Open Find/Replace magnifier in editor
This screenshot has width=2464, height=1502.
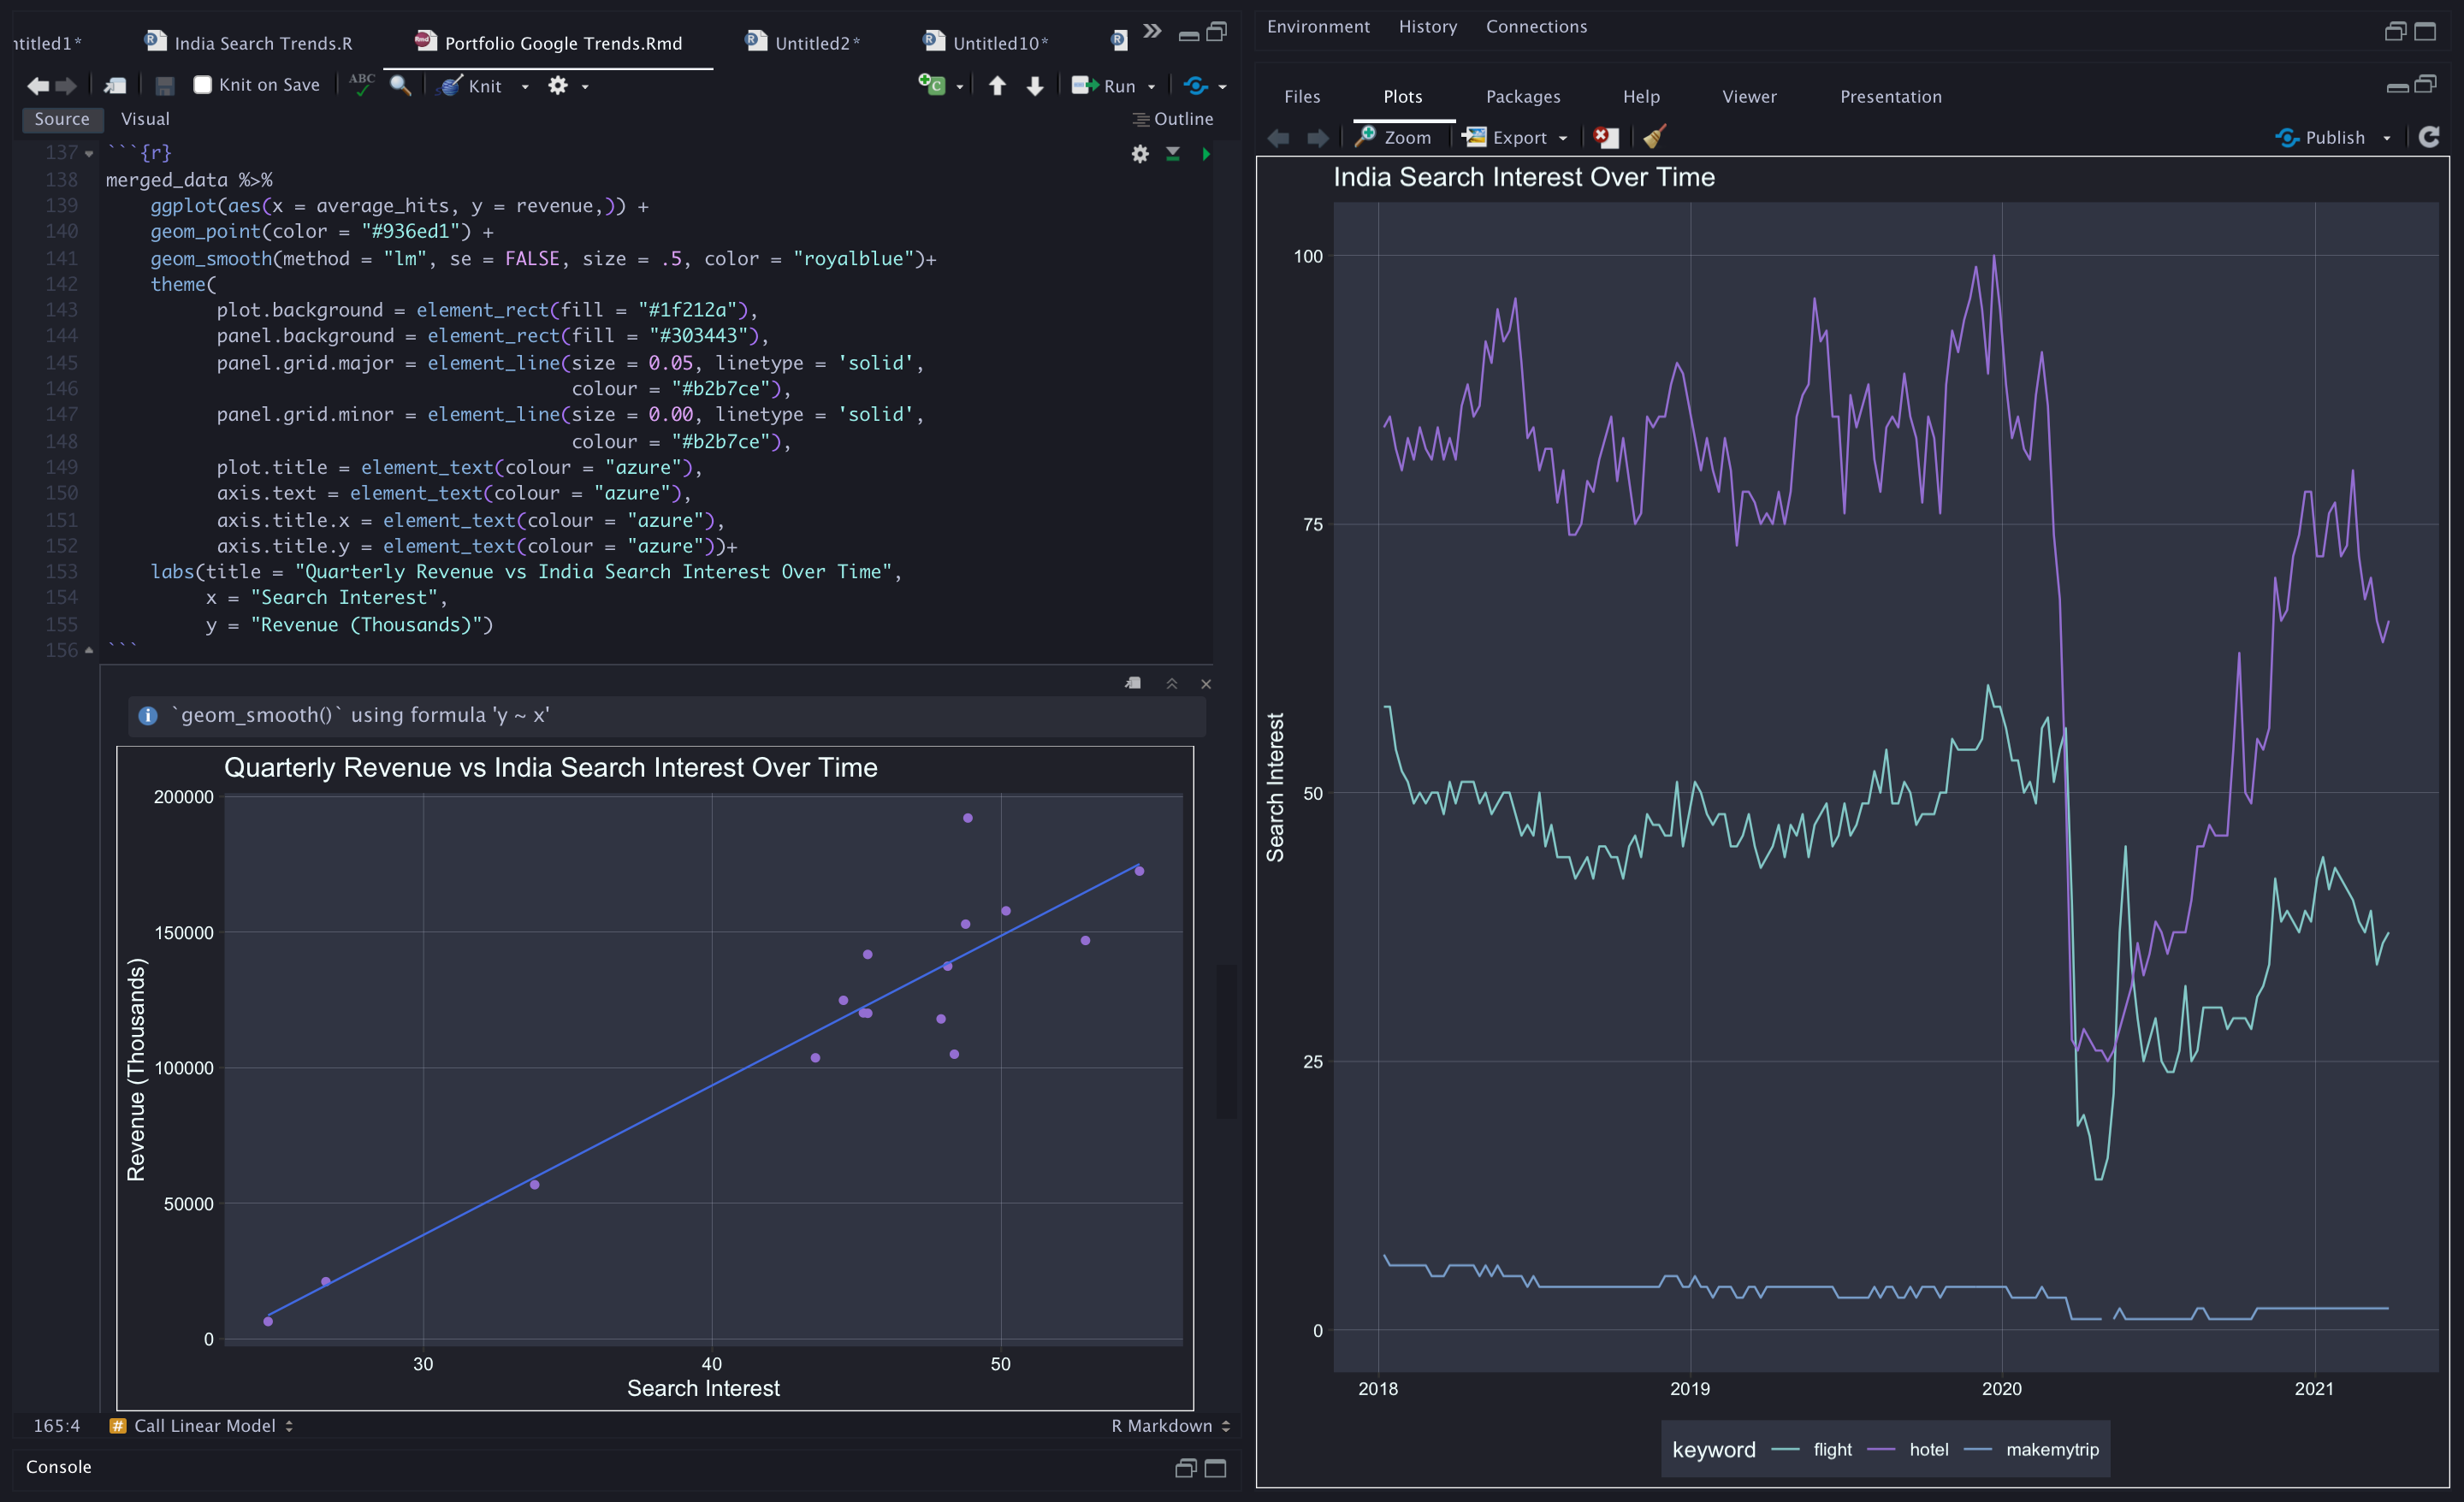(x=400, y=85)
